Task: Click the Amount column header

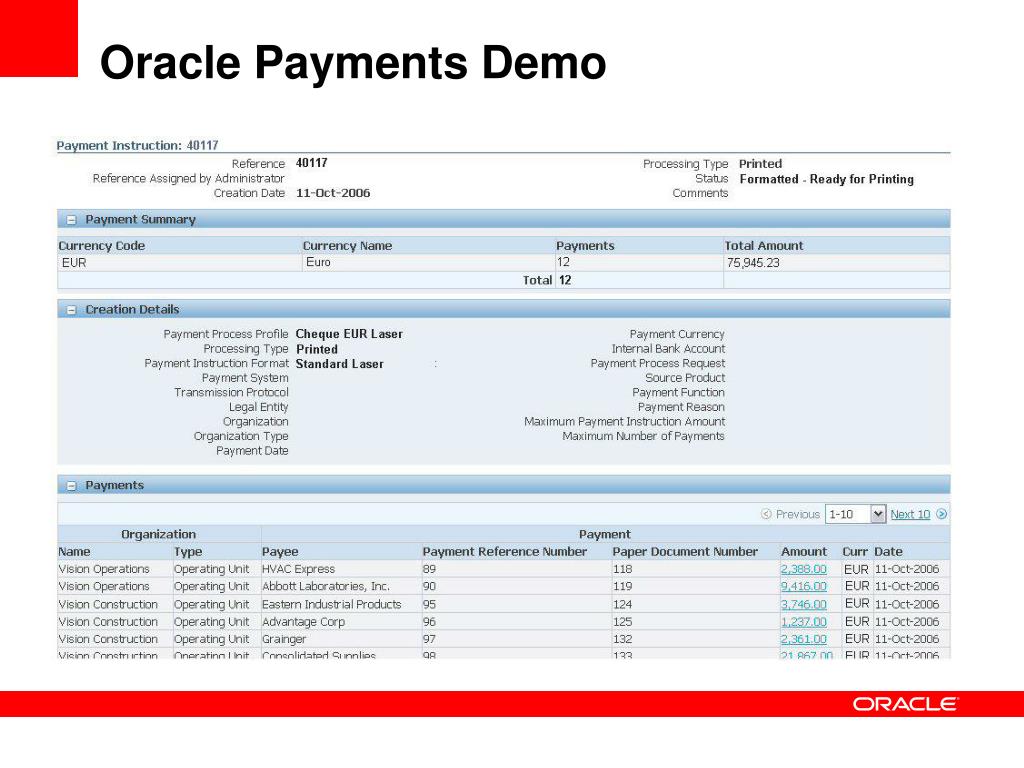Action: coord(804,552)
